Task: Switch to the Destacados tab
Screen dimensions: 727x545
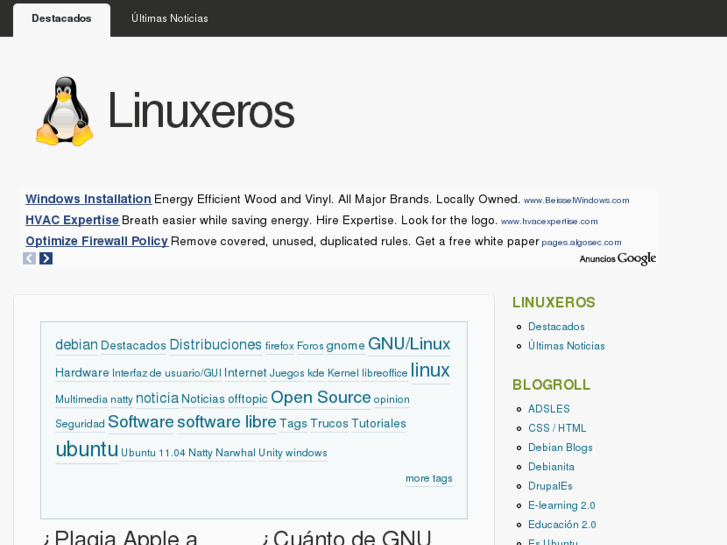Action: (61, 19)
